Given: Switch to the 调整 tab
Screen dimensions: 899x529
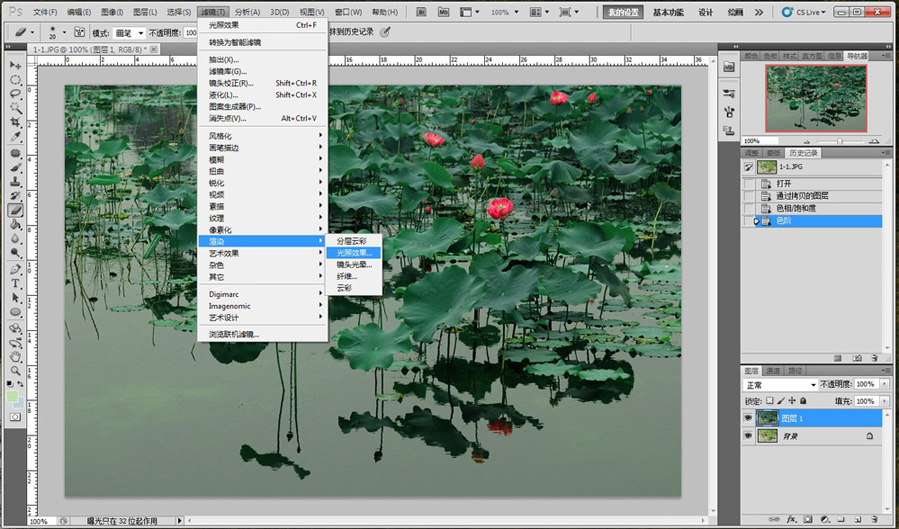Looking at the screenshot, I should (x=751, y=153).
